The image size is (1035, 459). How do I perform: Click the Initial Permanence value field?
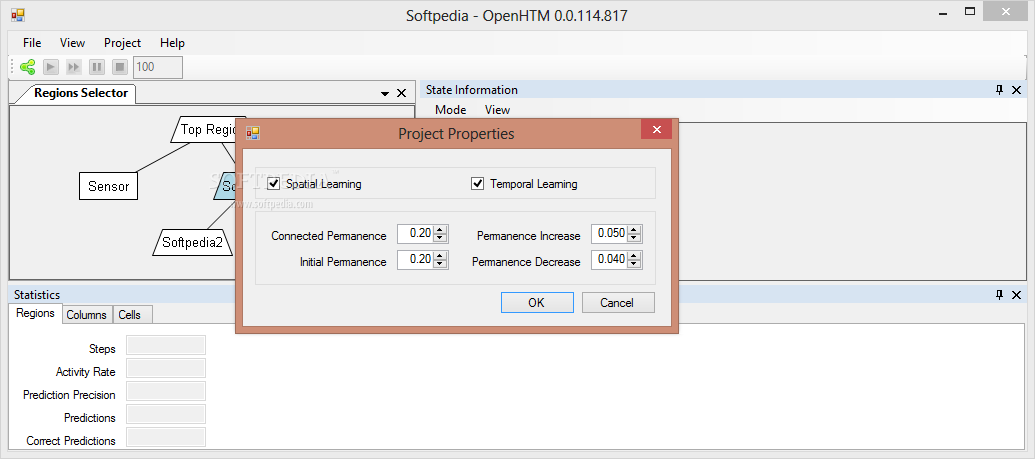tap(416, 260)
